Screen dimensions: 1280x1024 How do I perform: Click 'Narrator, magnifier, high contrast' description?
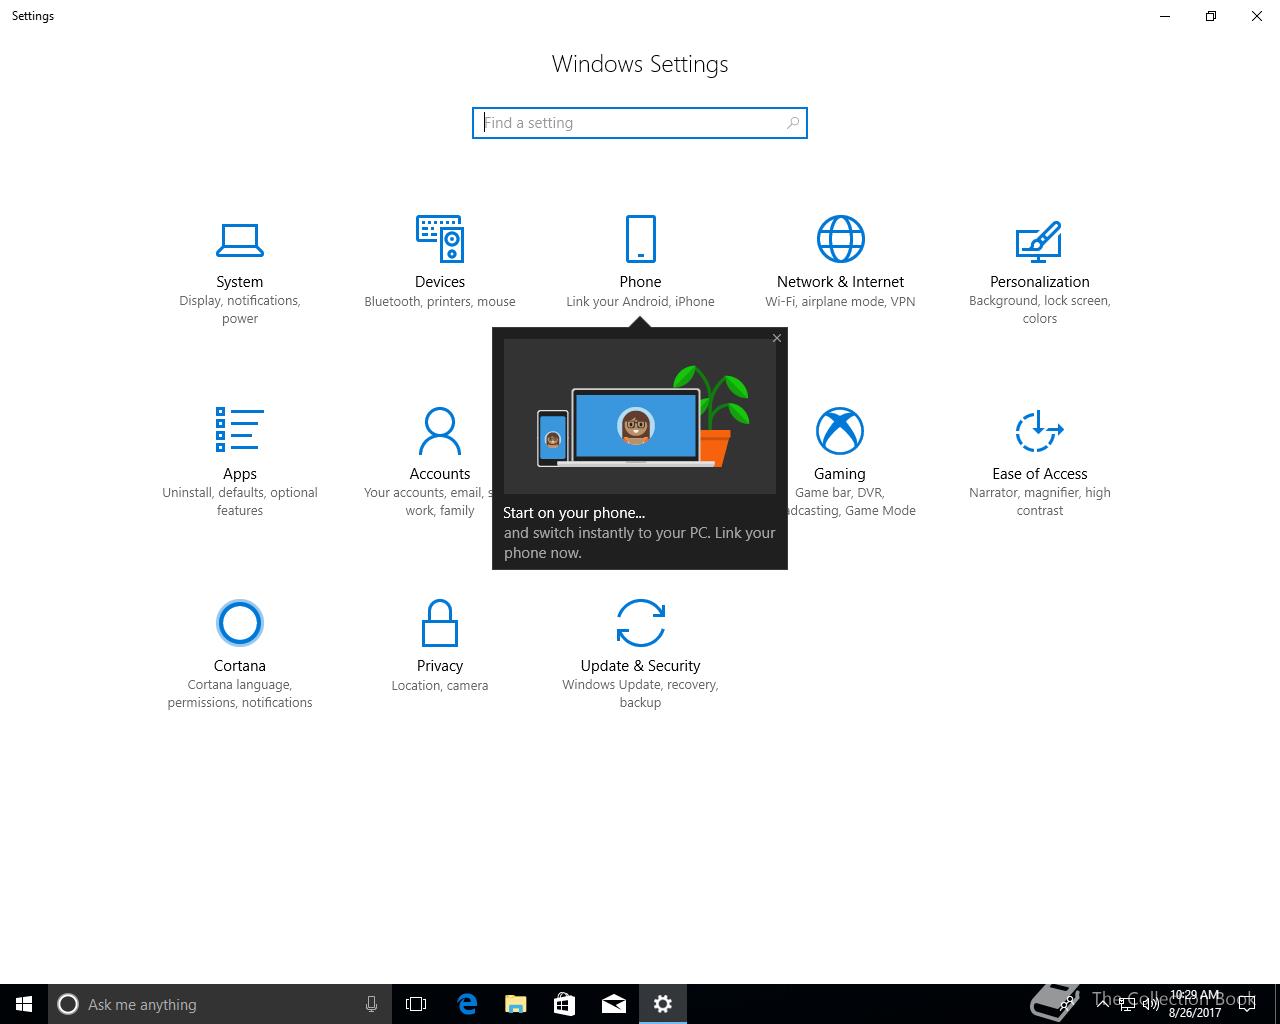pyautogui.click(x=1040, y=502)
